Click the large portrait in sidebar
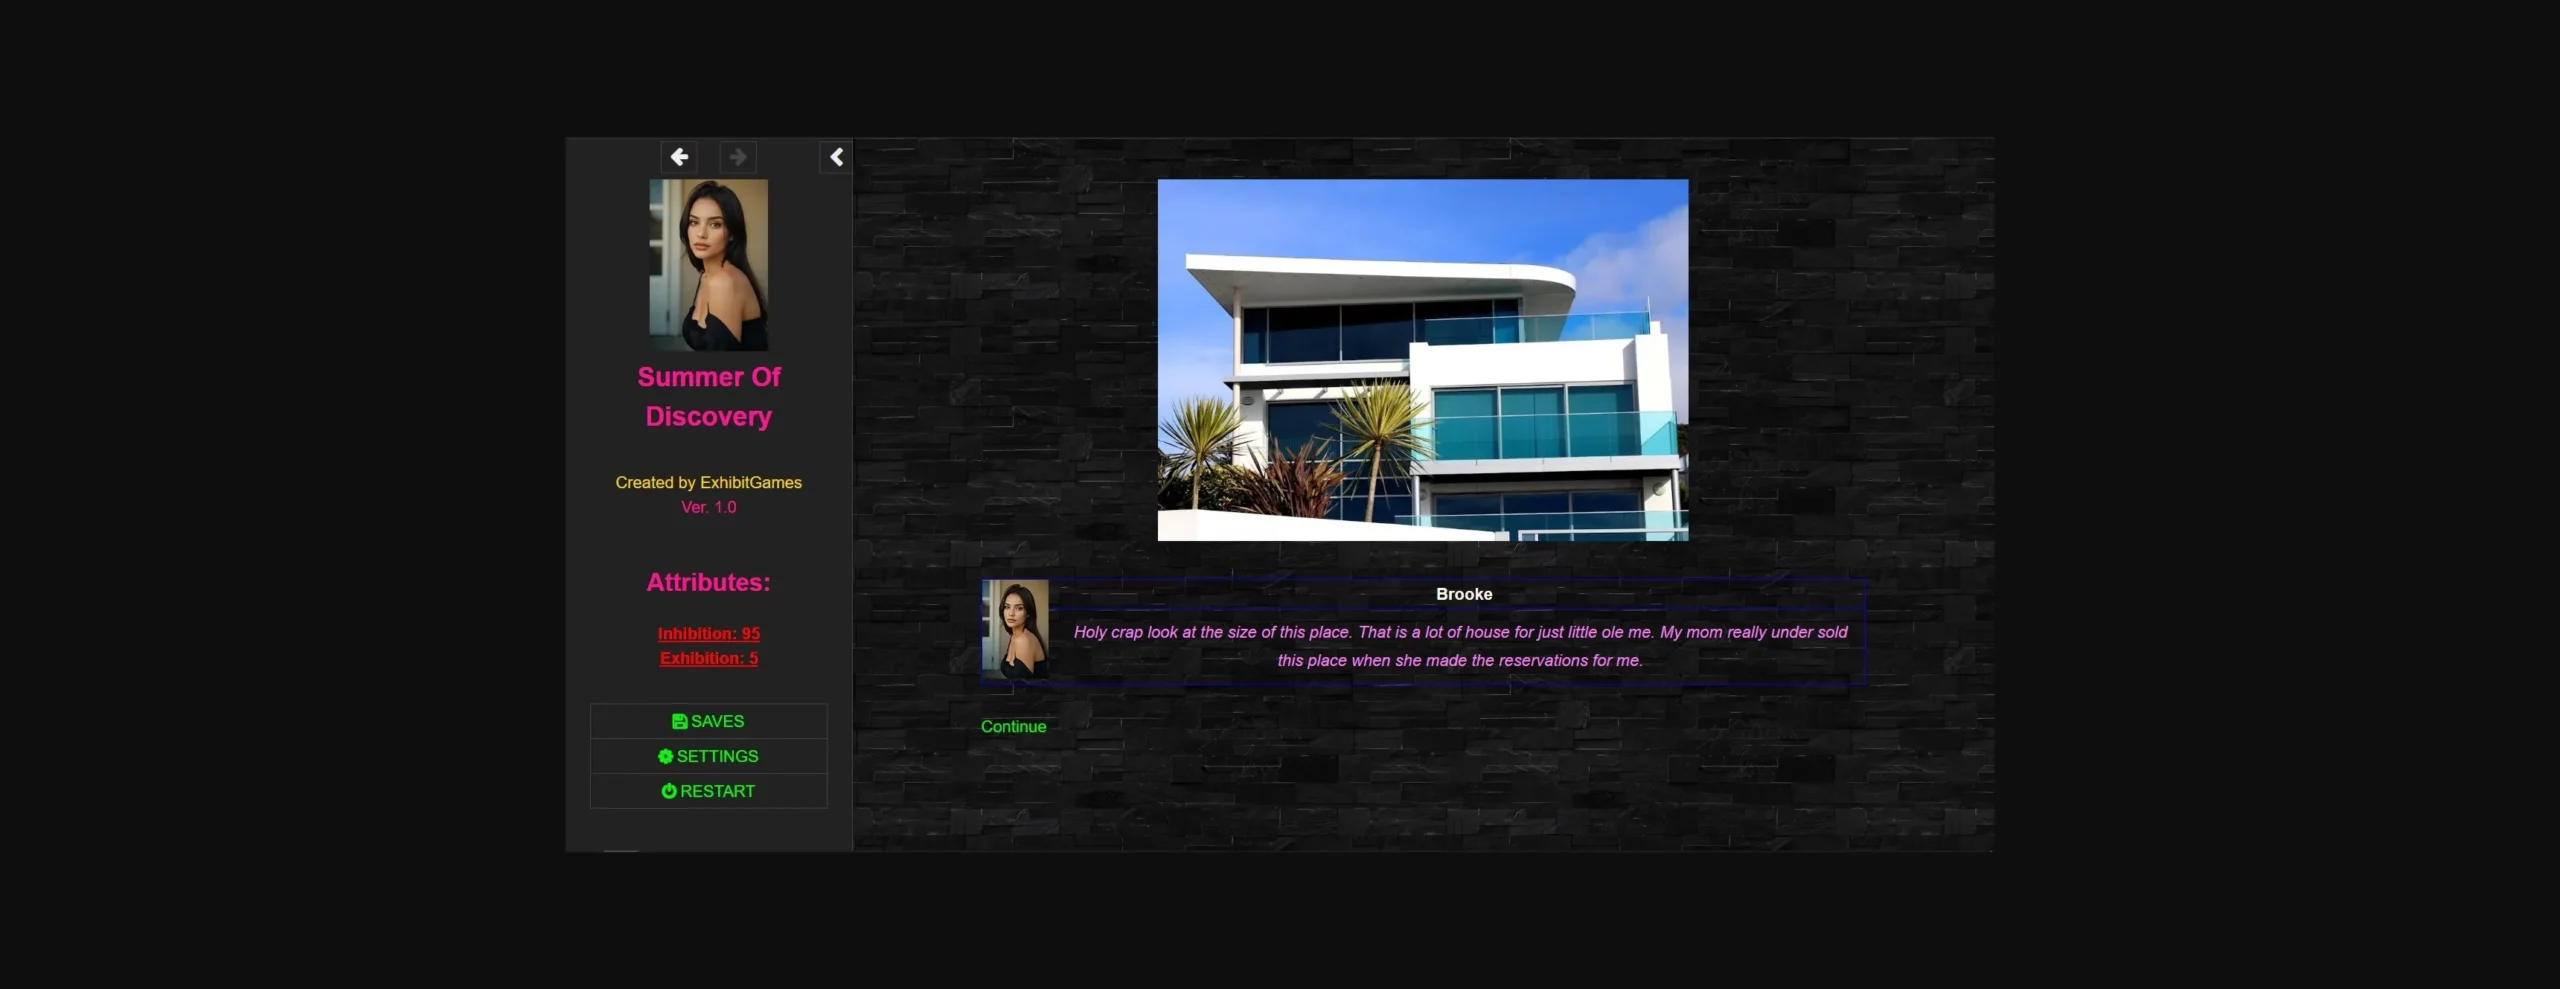Viewport: 2560px width, 989px height. (x=708, y=264)
